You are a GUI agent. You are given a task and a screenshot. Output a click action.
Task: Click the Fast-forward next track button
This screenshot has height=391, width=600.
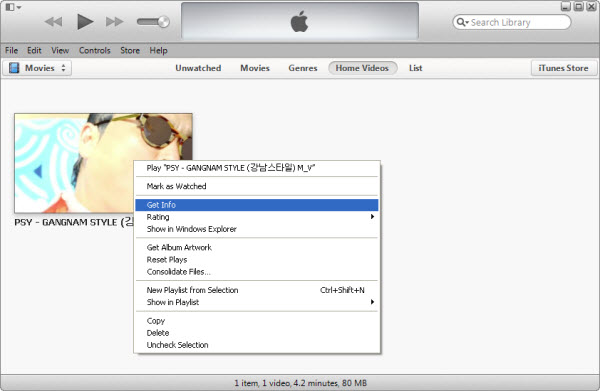point(114,22)
